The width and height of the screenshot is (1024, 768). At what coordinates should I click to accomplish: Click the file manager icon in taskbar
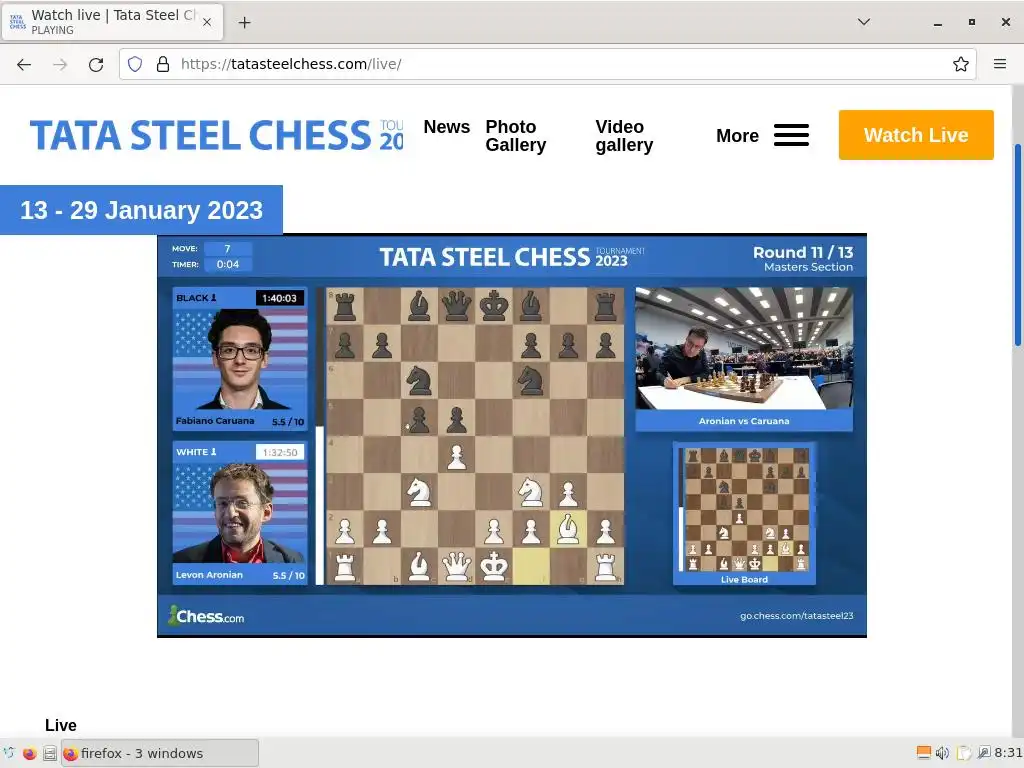(50, 753)
